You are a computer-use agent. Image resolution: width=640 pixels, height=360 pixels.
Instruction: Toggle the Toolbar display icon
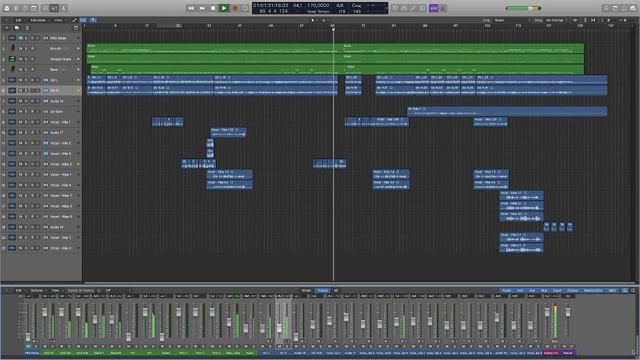pos(34,8)
